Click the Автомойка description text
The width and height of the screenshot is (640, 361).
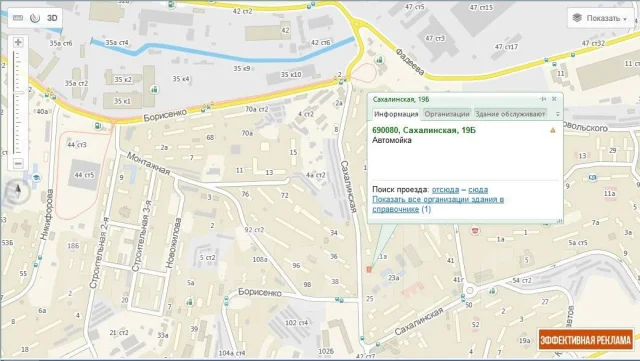(x=392, y=140)
